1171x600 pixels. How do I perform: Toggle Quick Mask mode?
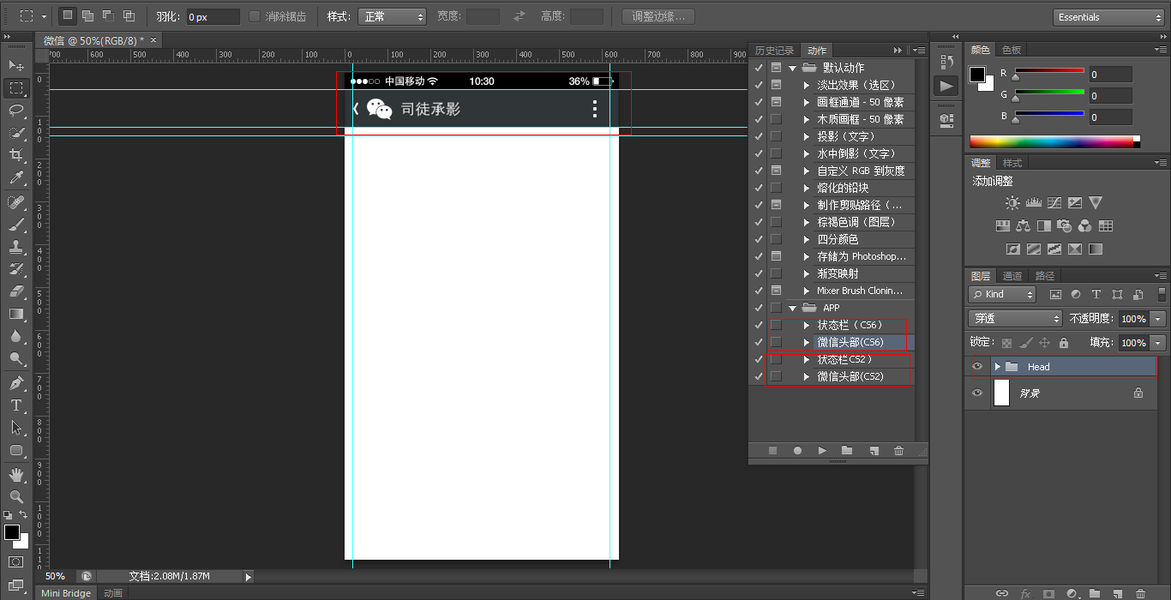tap(16, 561)
